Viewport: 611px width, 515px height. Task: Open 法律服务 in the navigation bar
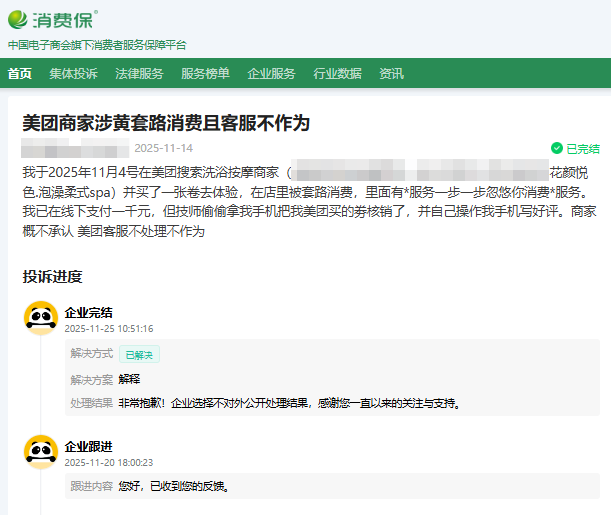click(x=139, y=73)
